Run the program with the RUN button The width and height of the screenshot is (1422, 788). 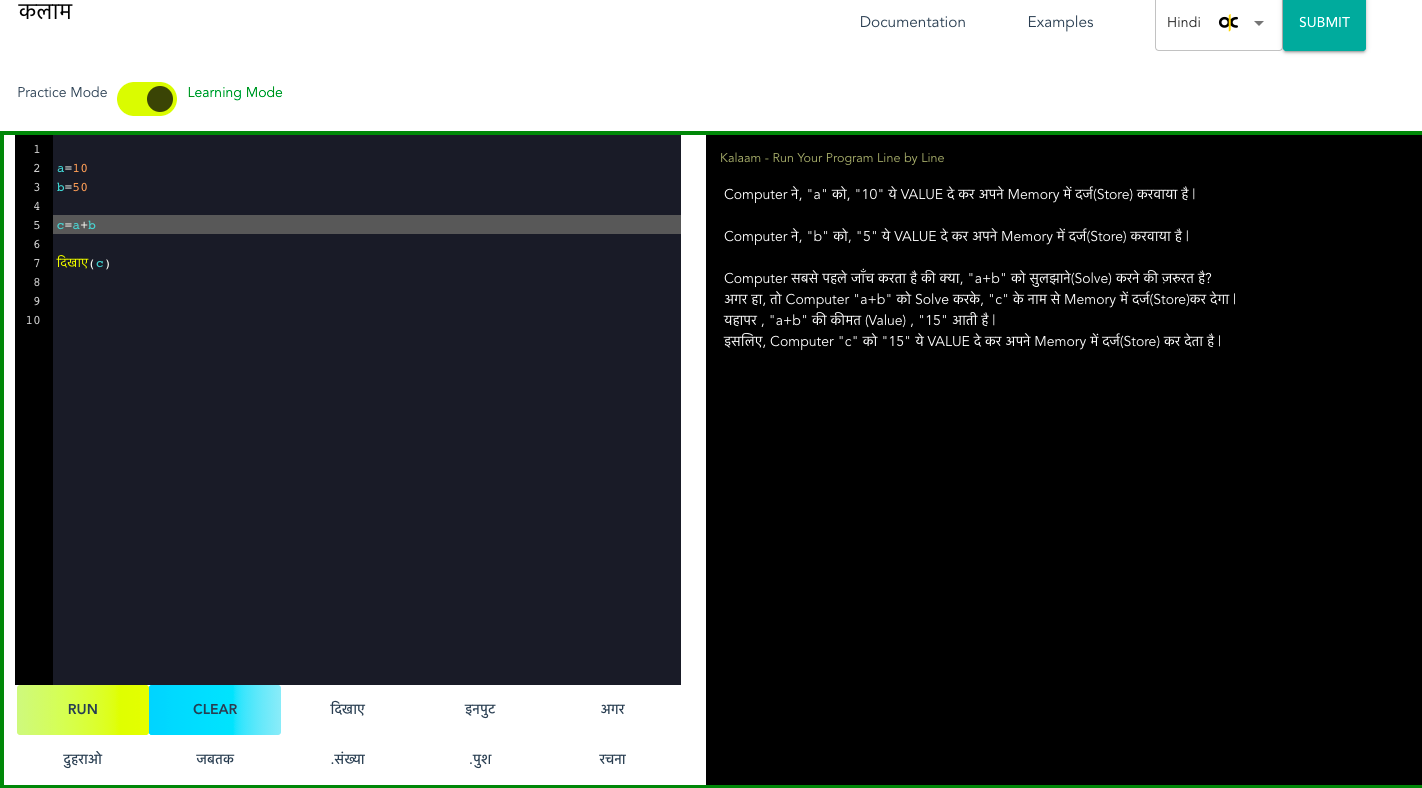(82, 709)
